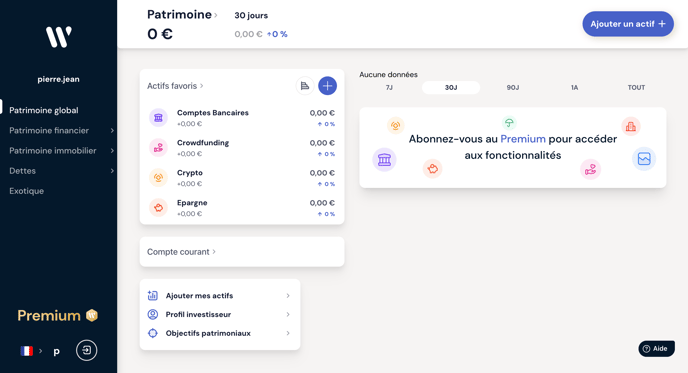Click the blue plus icon in Actifs favoris
Viewport: 688px width, 373px height.
[x=327, y=86]
